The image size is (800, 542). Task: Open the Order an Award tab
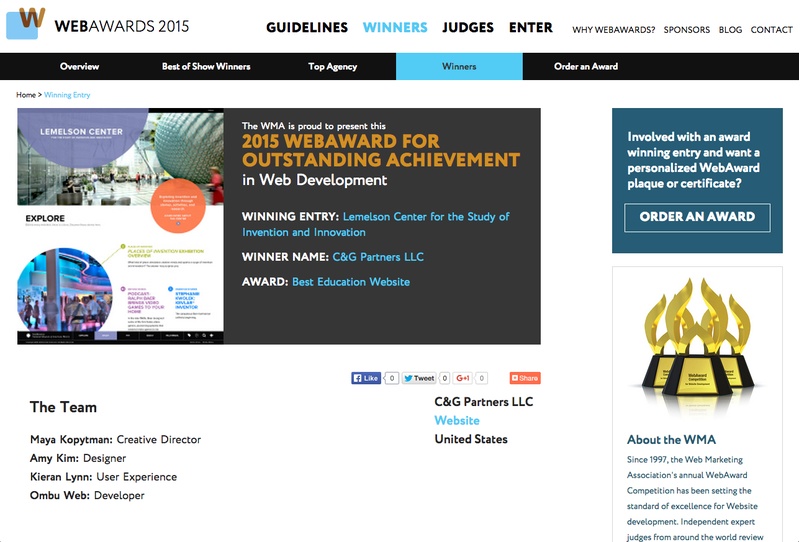586,67
